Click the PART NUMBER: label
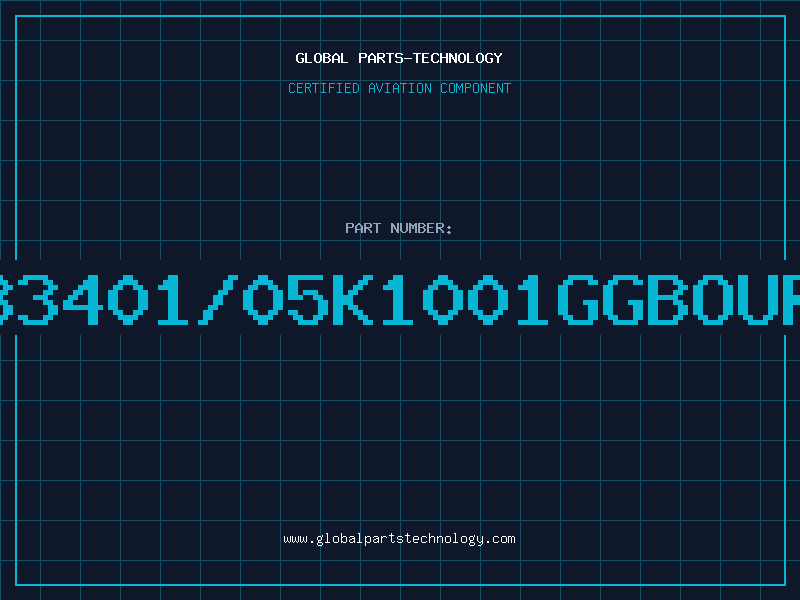Screen dimensions: 800x600 [x=399, y=228]
